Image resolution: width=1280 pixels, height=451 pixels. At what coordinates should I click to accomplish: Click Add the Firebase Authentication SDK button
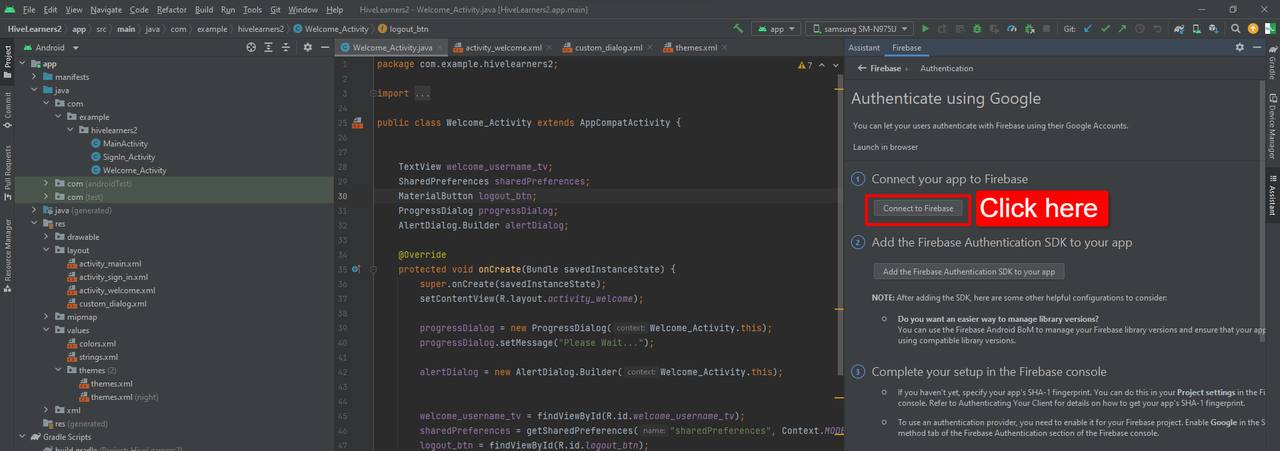click(x=969, y=271)
